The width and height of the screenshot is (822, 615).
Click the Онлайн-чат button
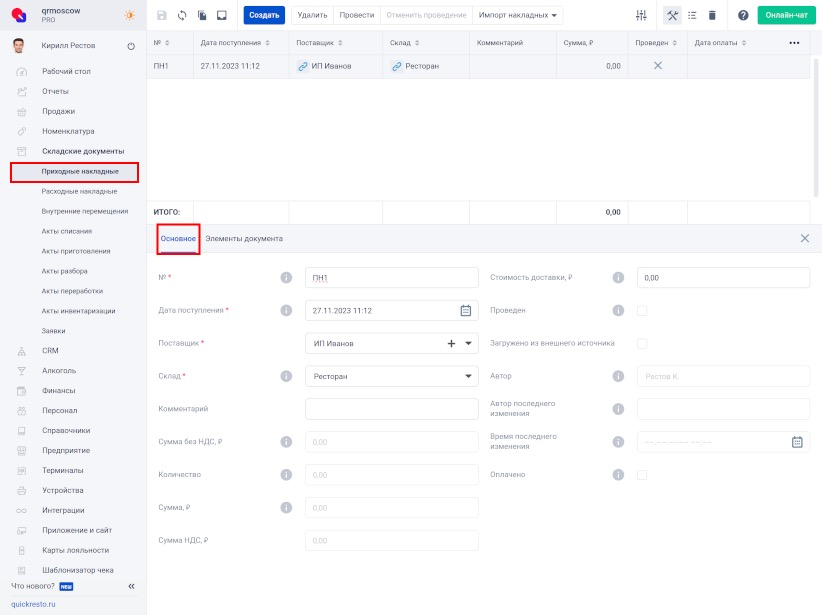pos(786,15)
